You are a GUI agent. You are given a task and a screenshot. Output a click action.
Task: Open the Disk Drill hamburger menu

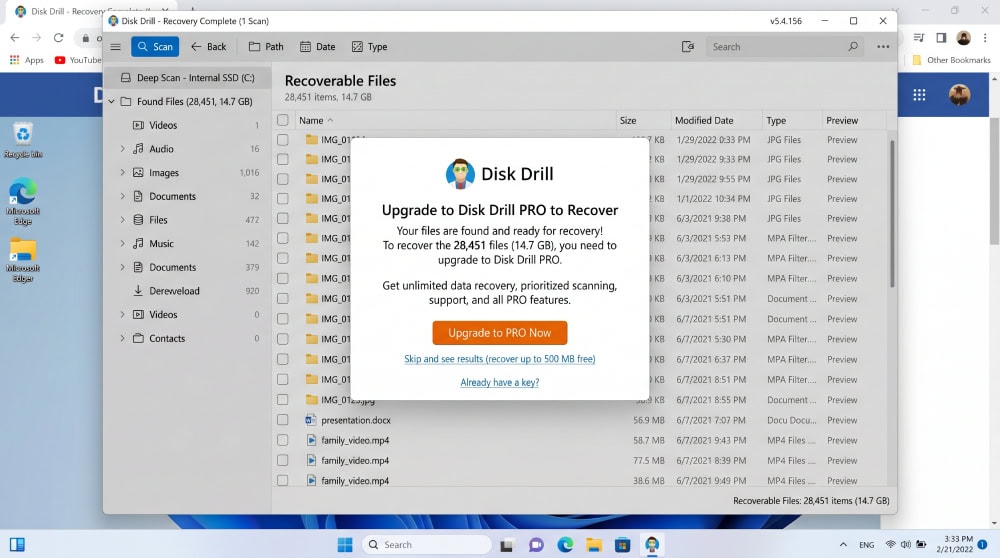115,47
